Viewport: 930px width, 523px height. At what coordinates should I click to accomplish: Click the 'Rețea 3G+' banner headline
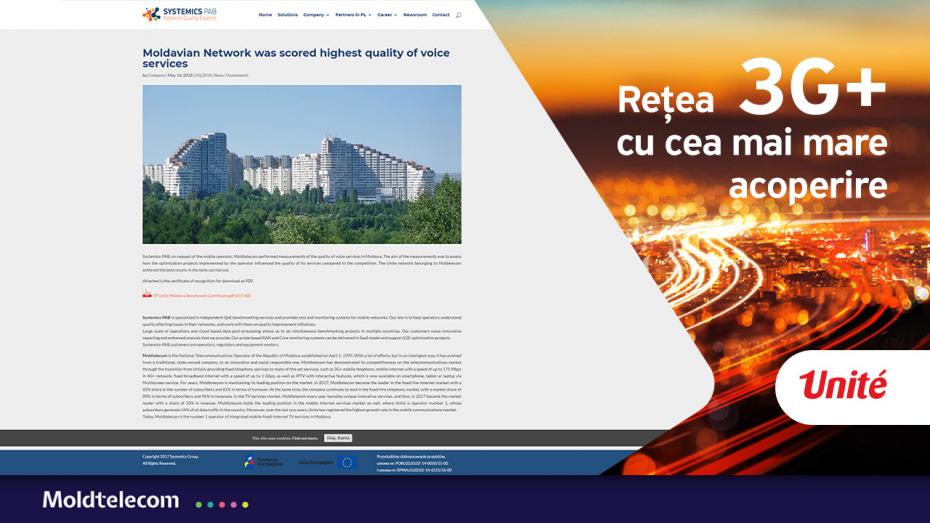[751, 89]
